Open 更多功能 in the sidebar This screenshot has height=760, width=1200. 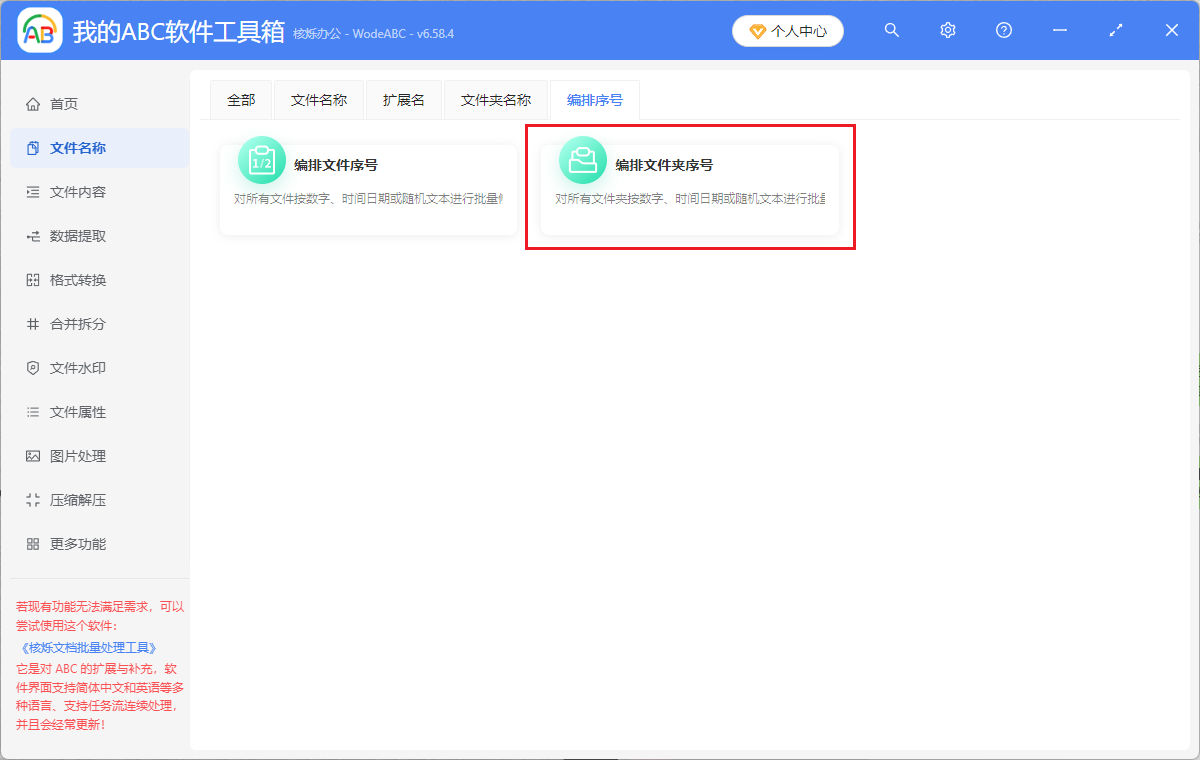78,544
